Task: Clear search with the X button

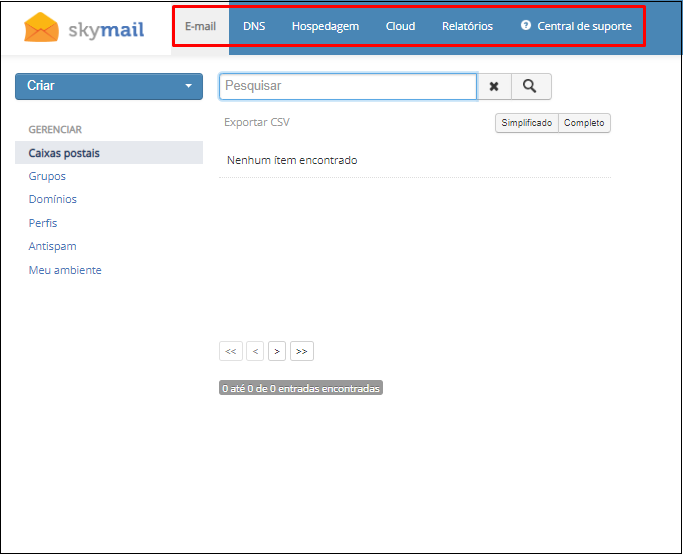Action: tap(494, 87)
